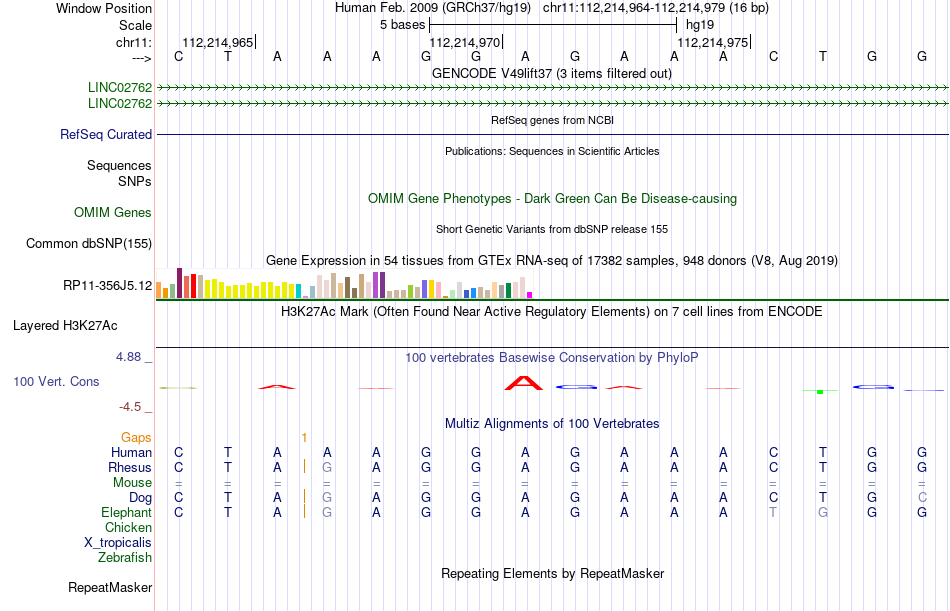Click the X_tropicalis species label
The image size is (950, 611).
click(x=118, y=543)
